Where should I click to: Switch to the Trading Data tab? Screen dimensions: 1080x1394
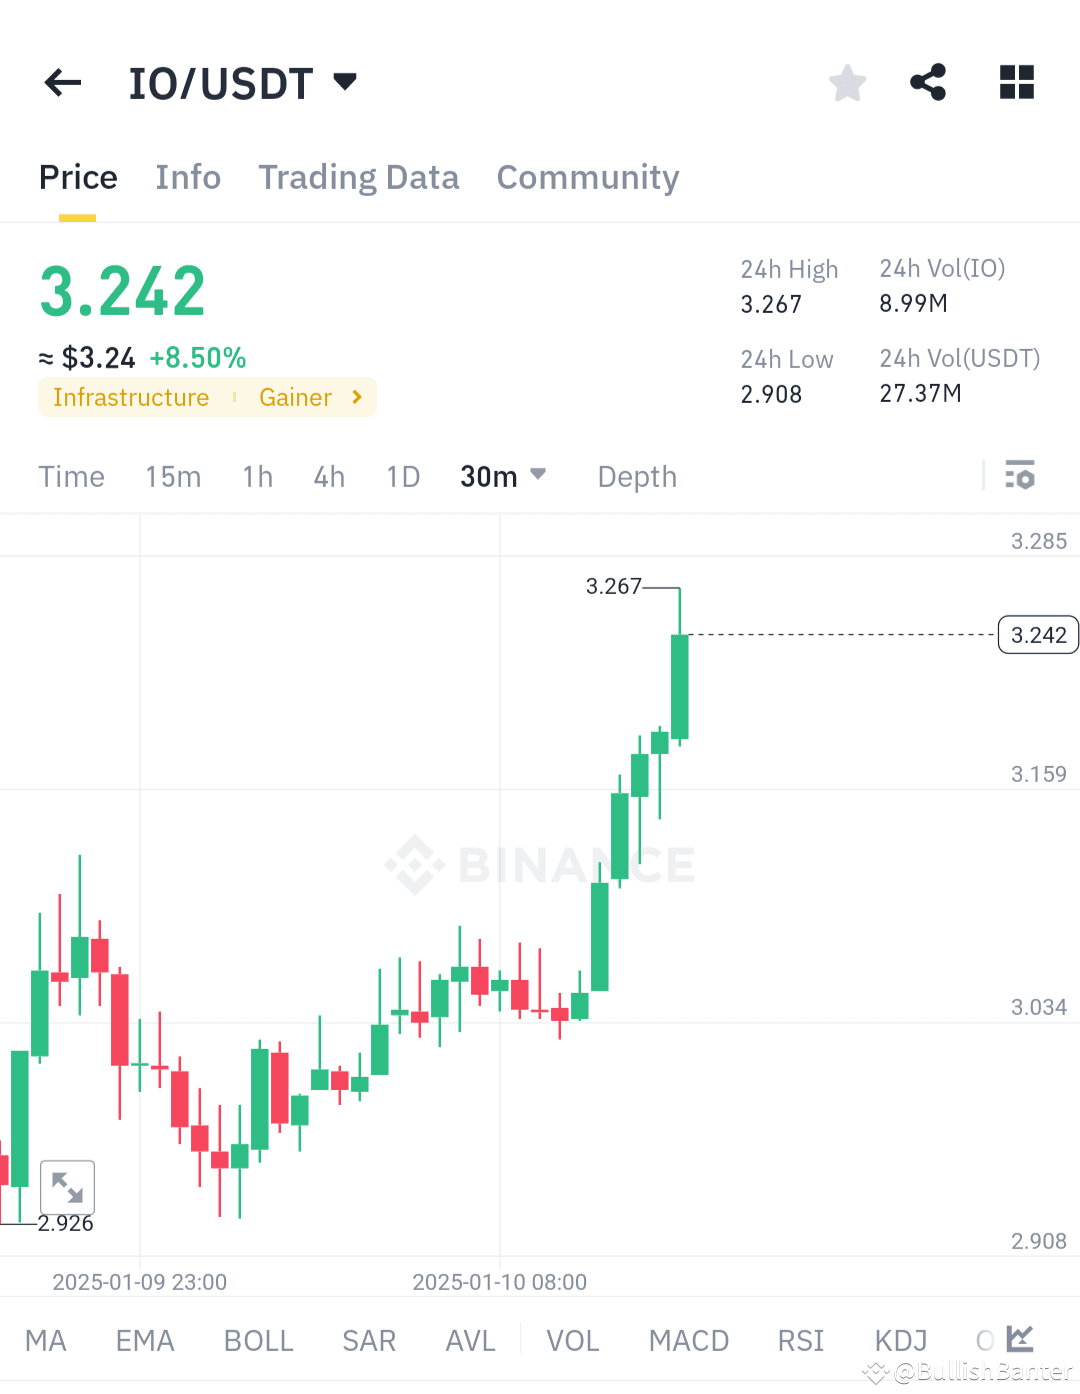click(358, 177)
